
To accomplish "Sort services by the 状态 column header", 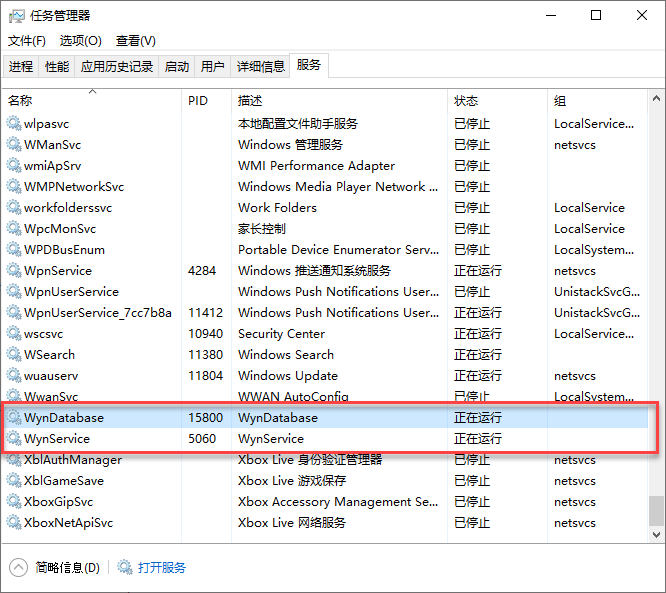I will point(466,101).
